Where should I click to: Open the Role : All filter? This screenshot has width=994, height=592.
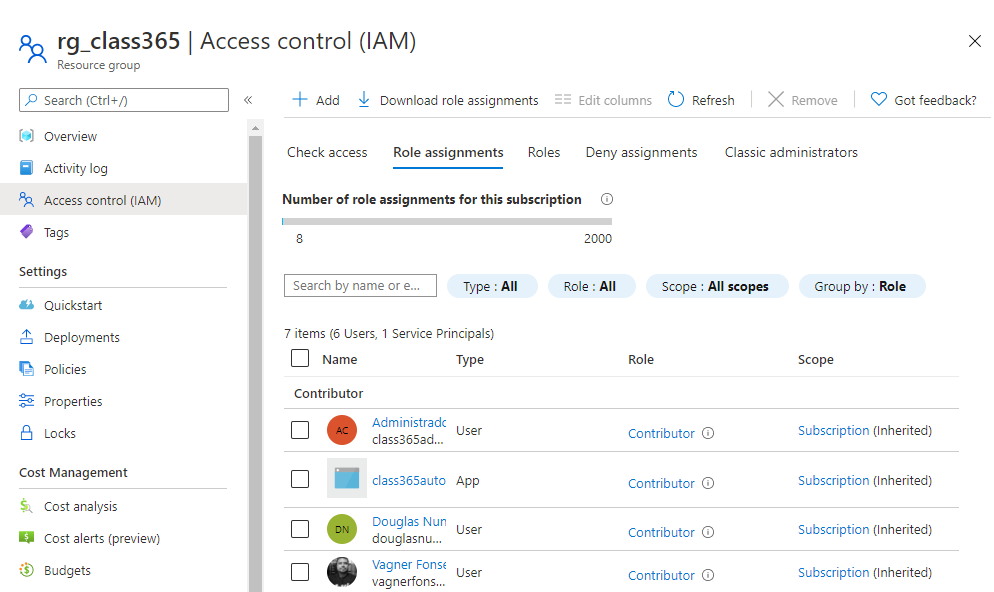click(x=591, y=286)
